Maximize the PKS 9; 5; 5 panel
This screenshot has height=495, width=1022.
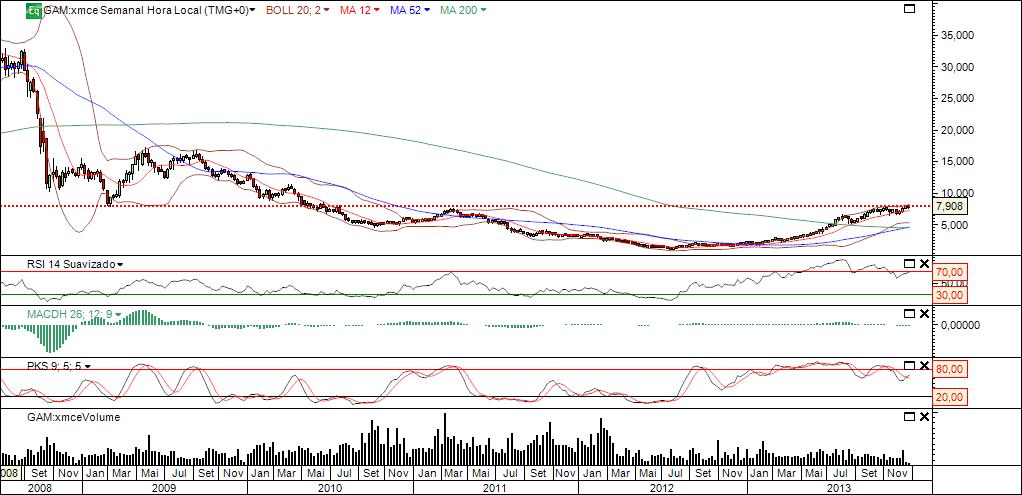pos(909,365)
